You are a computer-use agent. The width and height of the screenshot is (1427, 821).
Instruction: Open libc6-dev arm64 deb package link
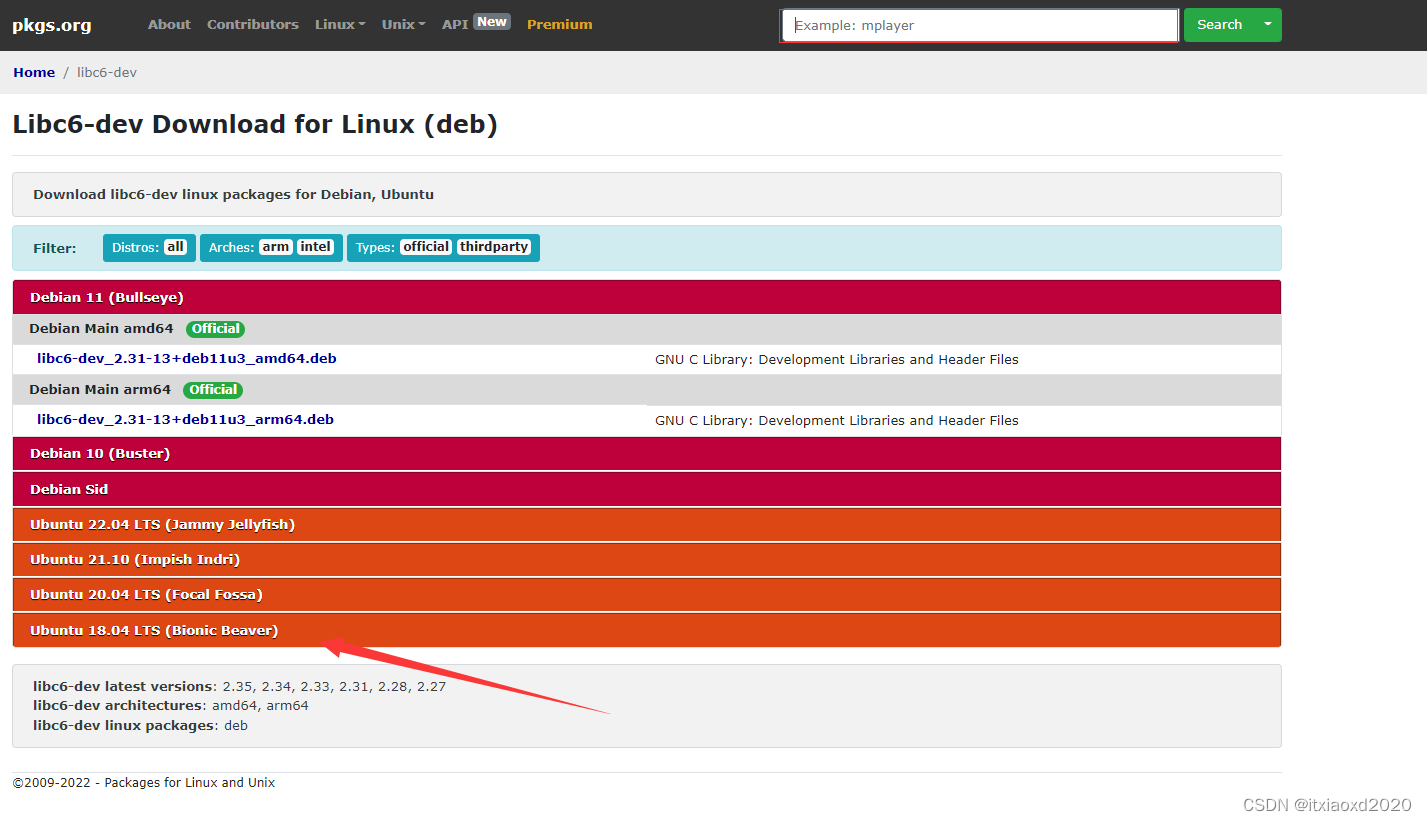click(x=186, y=419)
